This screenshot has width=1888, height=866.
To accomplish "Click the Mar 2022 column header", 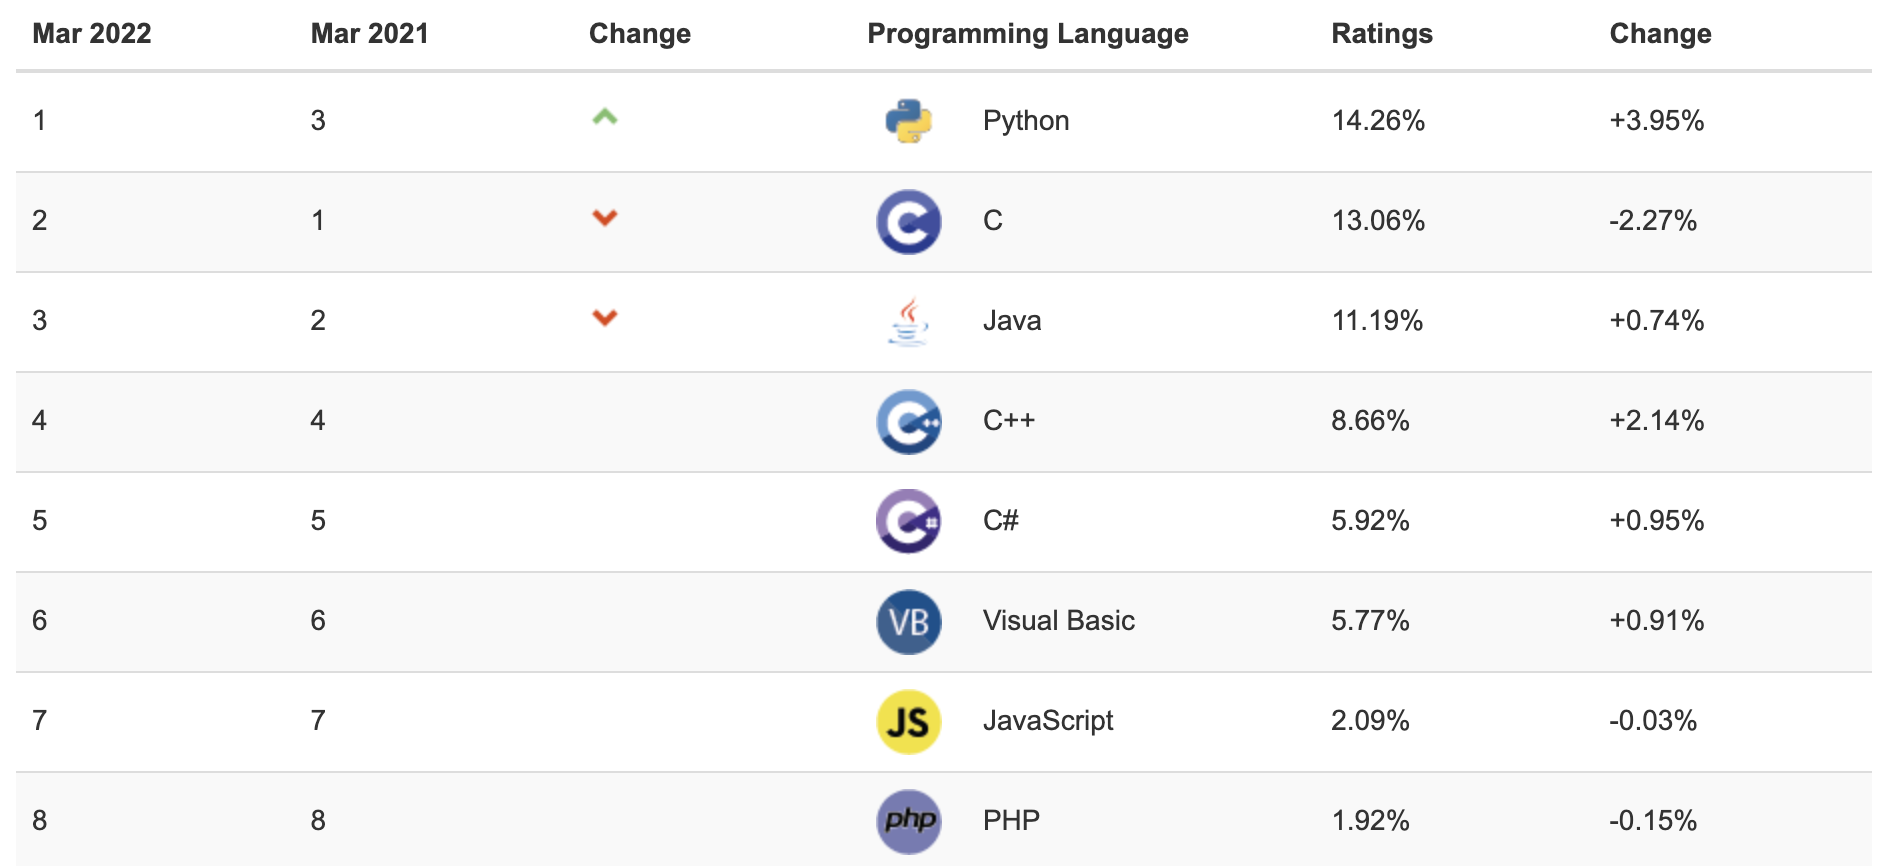I will point(92,34).
